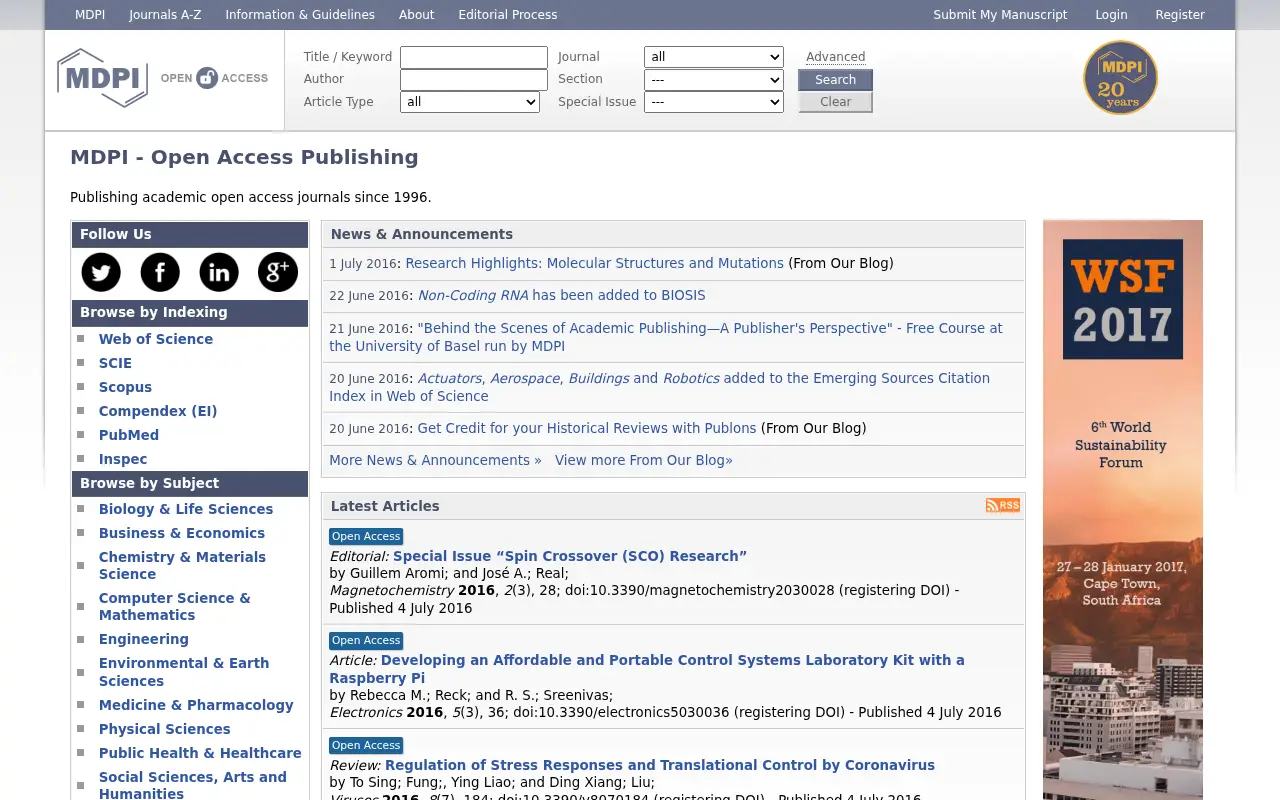Open Get Credit with Publons news link
1280x800 pixels.
tap(587, 428)
